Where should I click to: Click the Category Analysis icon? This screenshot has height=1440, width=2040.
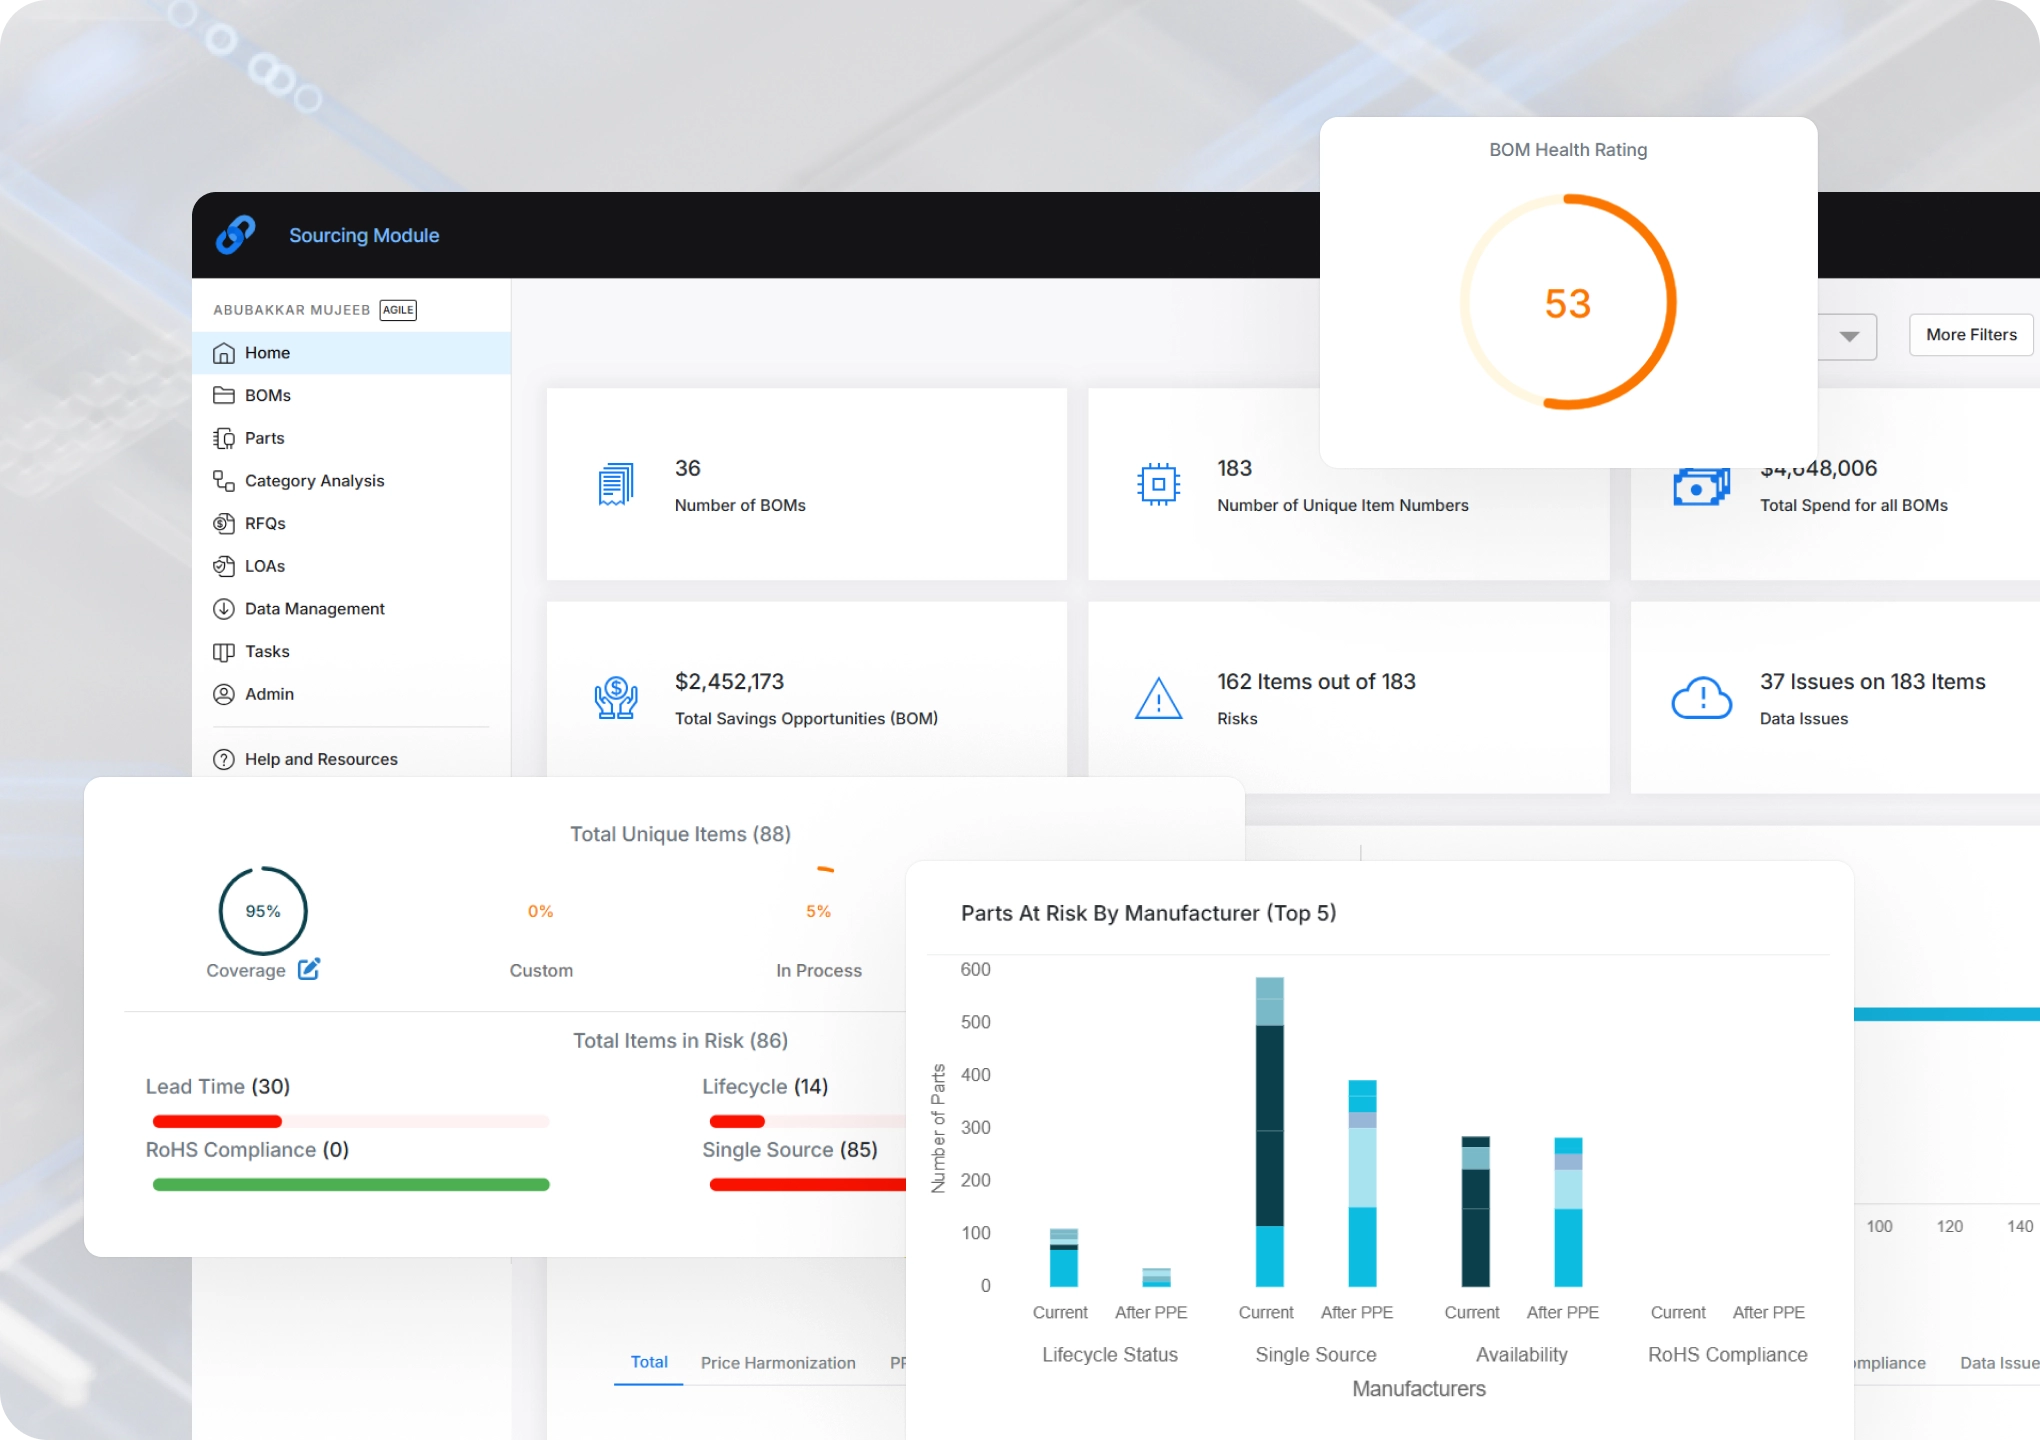(224, 481)
